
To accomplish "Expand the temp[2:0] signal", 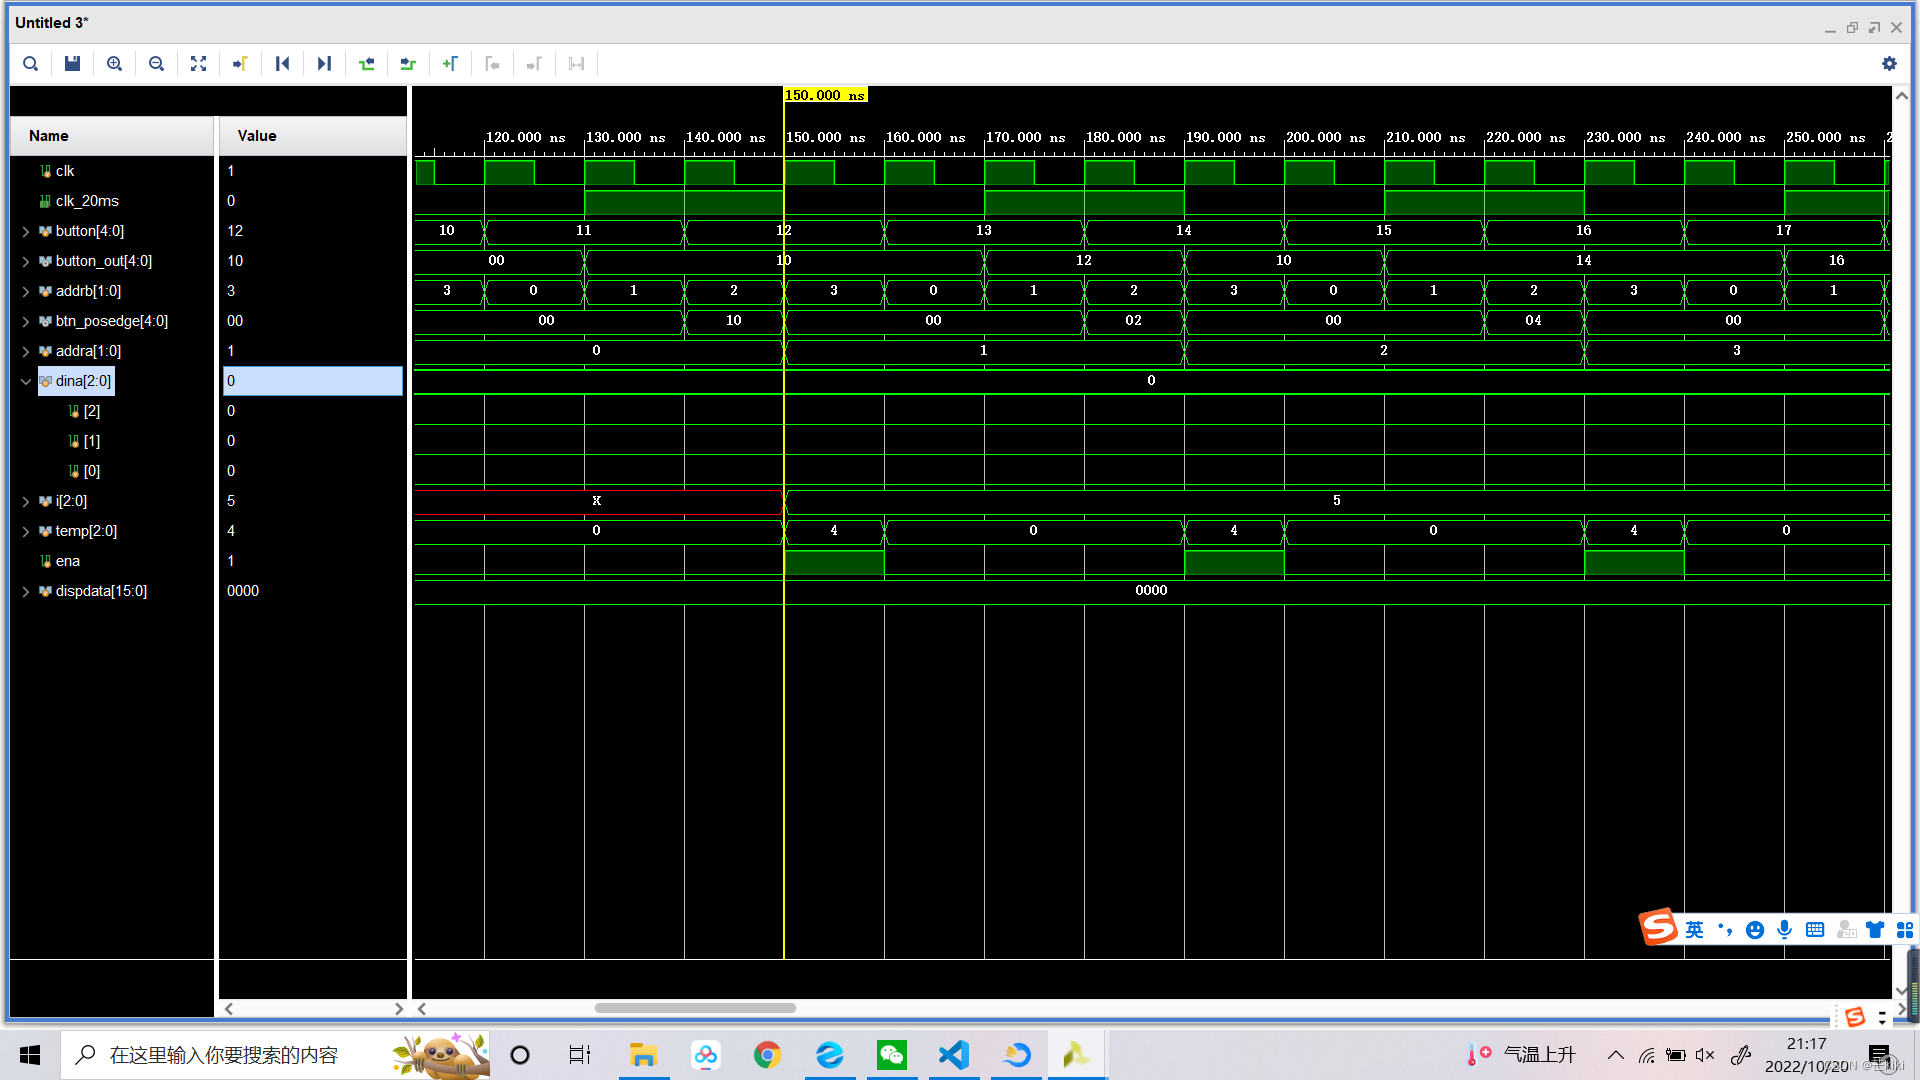I will coord(26,531).
